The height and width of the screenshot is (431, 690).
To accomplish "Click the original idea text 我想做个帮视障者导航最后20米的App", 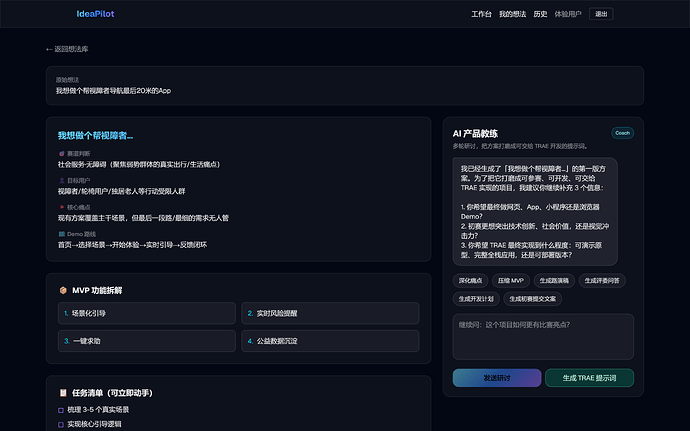I will tap(113, 91).
